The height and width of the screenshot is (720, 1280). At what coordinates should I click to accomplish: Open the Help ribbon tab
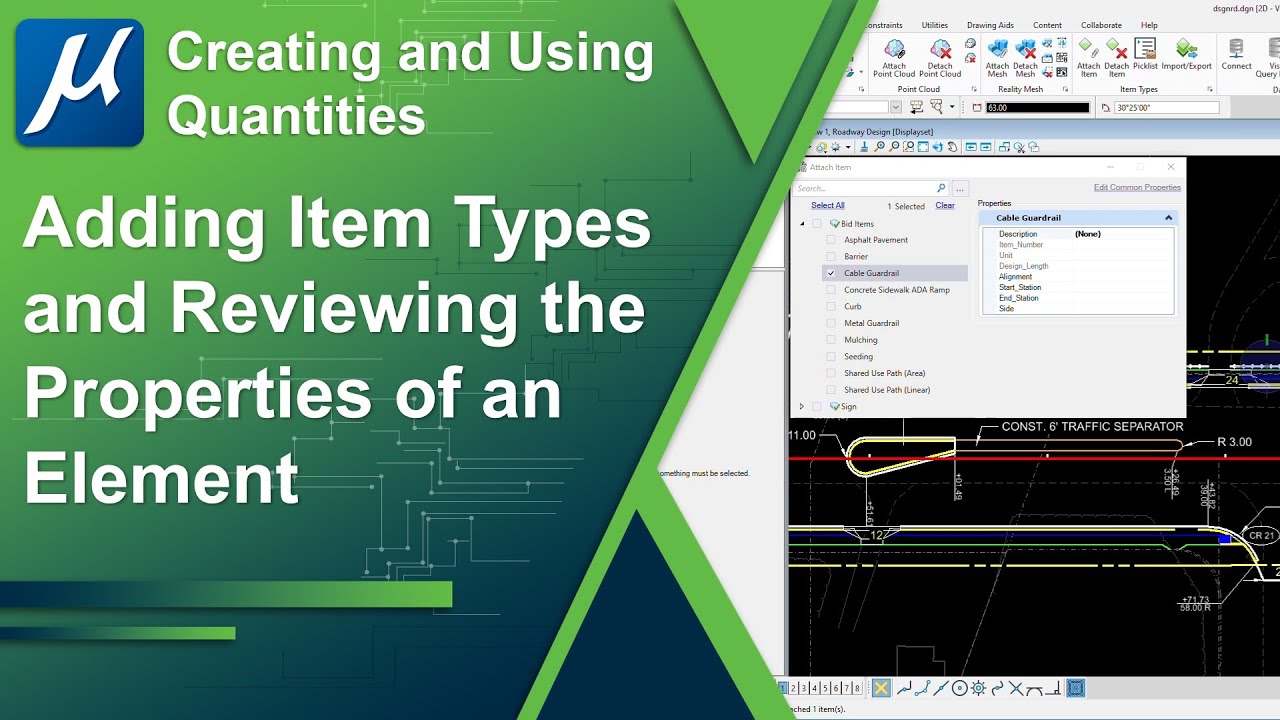click(x=1149, y=25)
